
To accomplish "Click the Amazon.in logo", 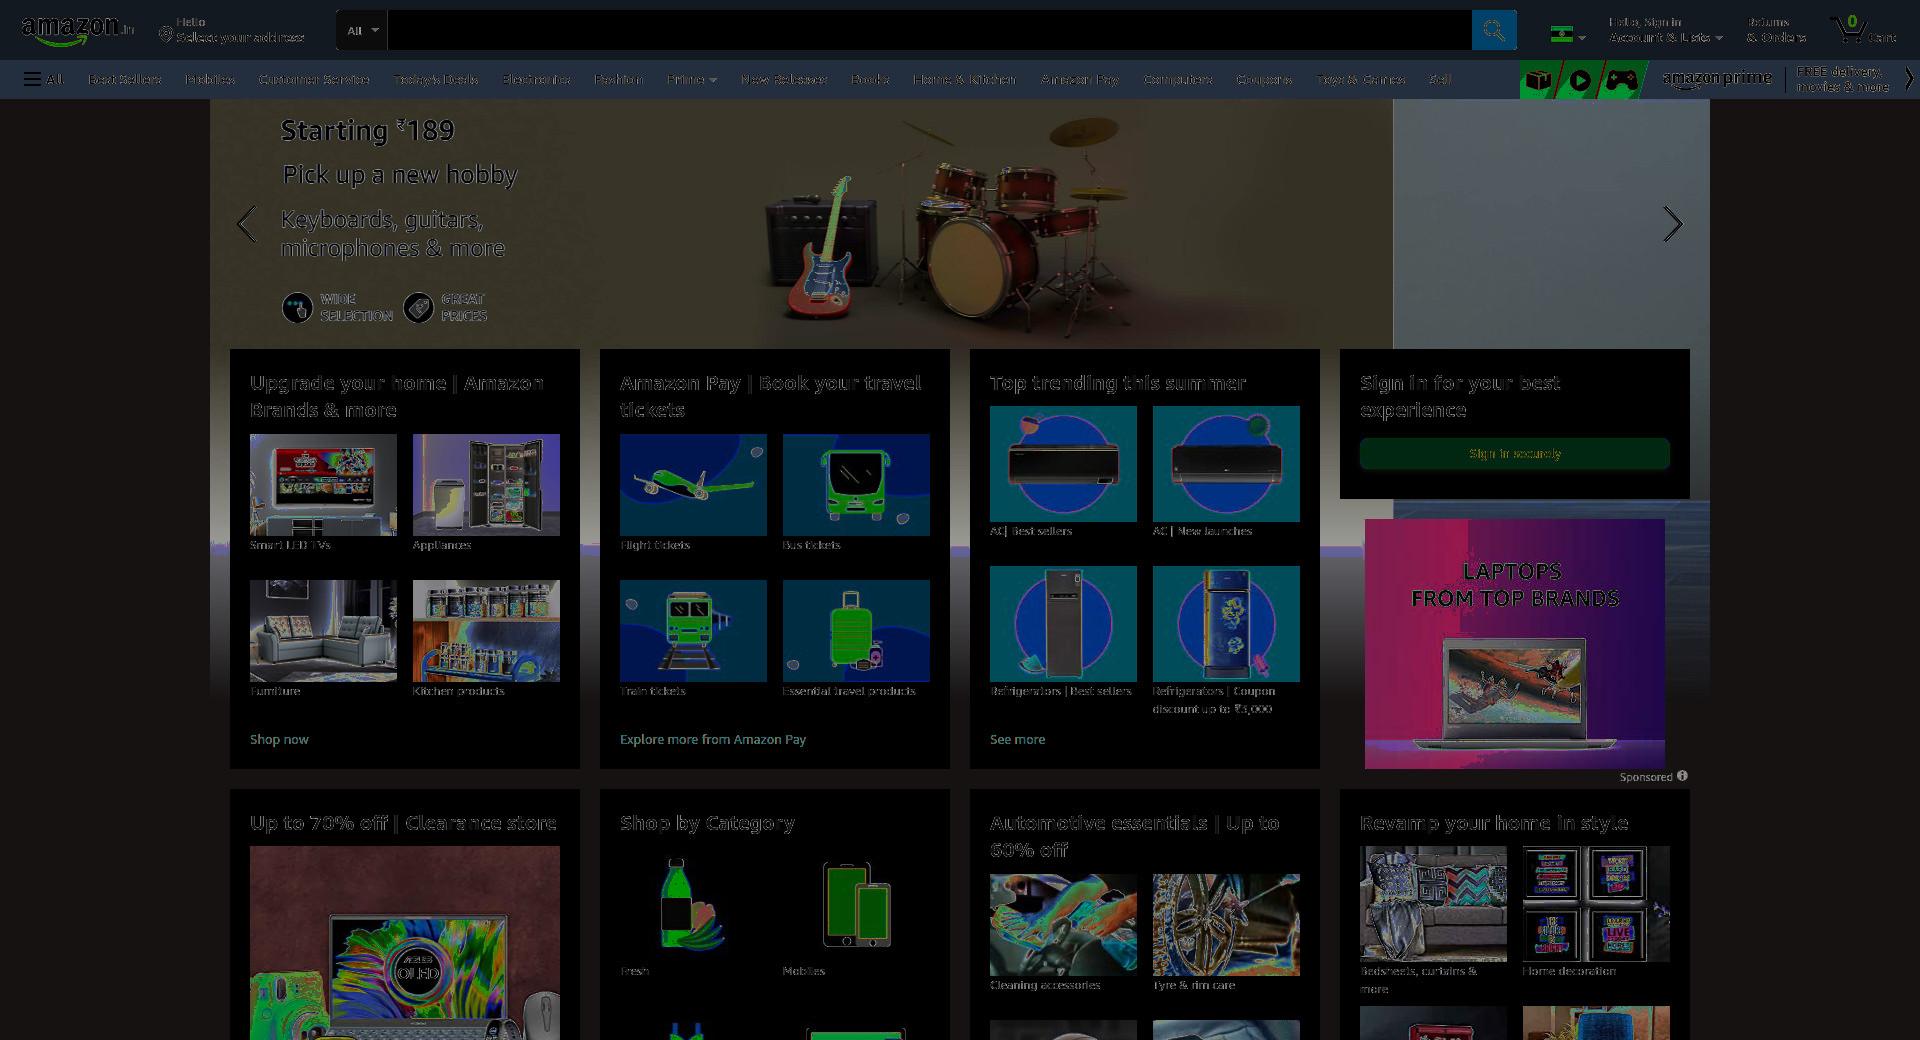I will 77,30.
